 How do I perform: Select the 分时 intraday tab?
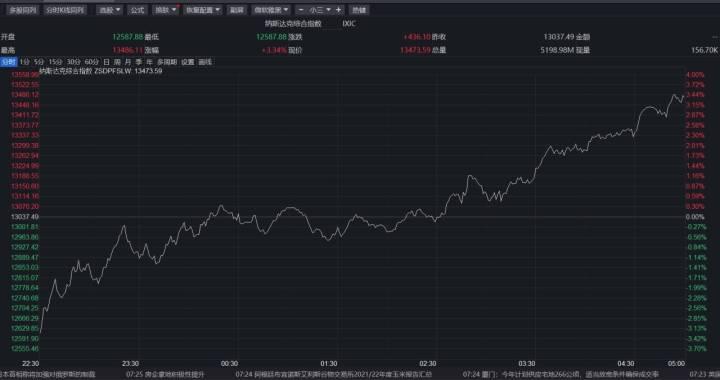[8, 62]
